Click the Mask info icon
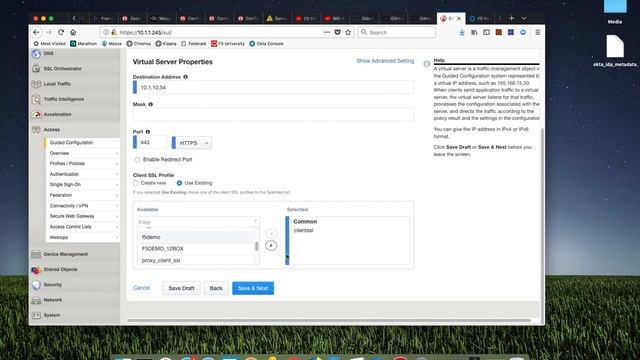The width and height of the screenshot is (640, 360). tap(151, 104)
